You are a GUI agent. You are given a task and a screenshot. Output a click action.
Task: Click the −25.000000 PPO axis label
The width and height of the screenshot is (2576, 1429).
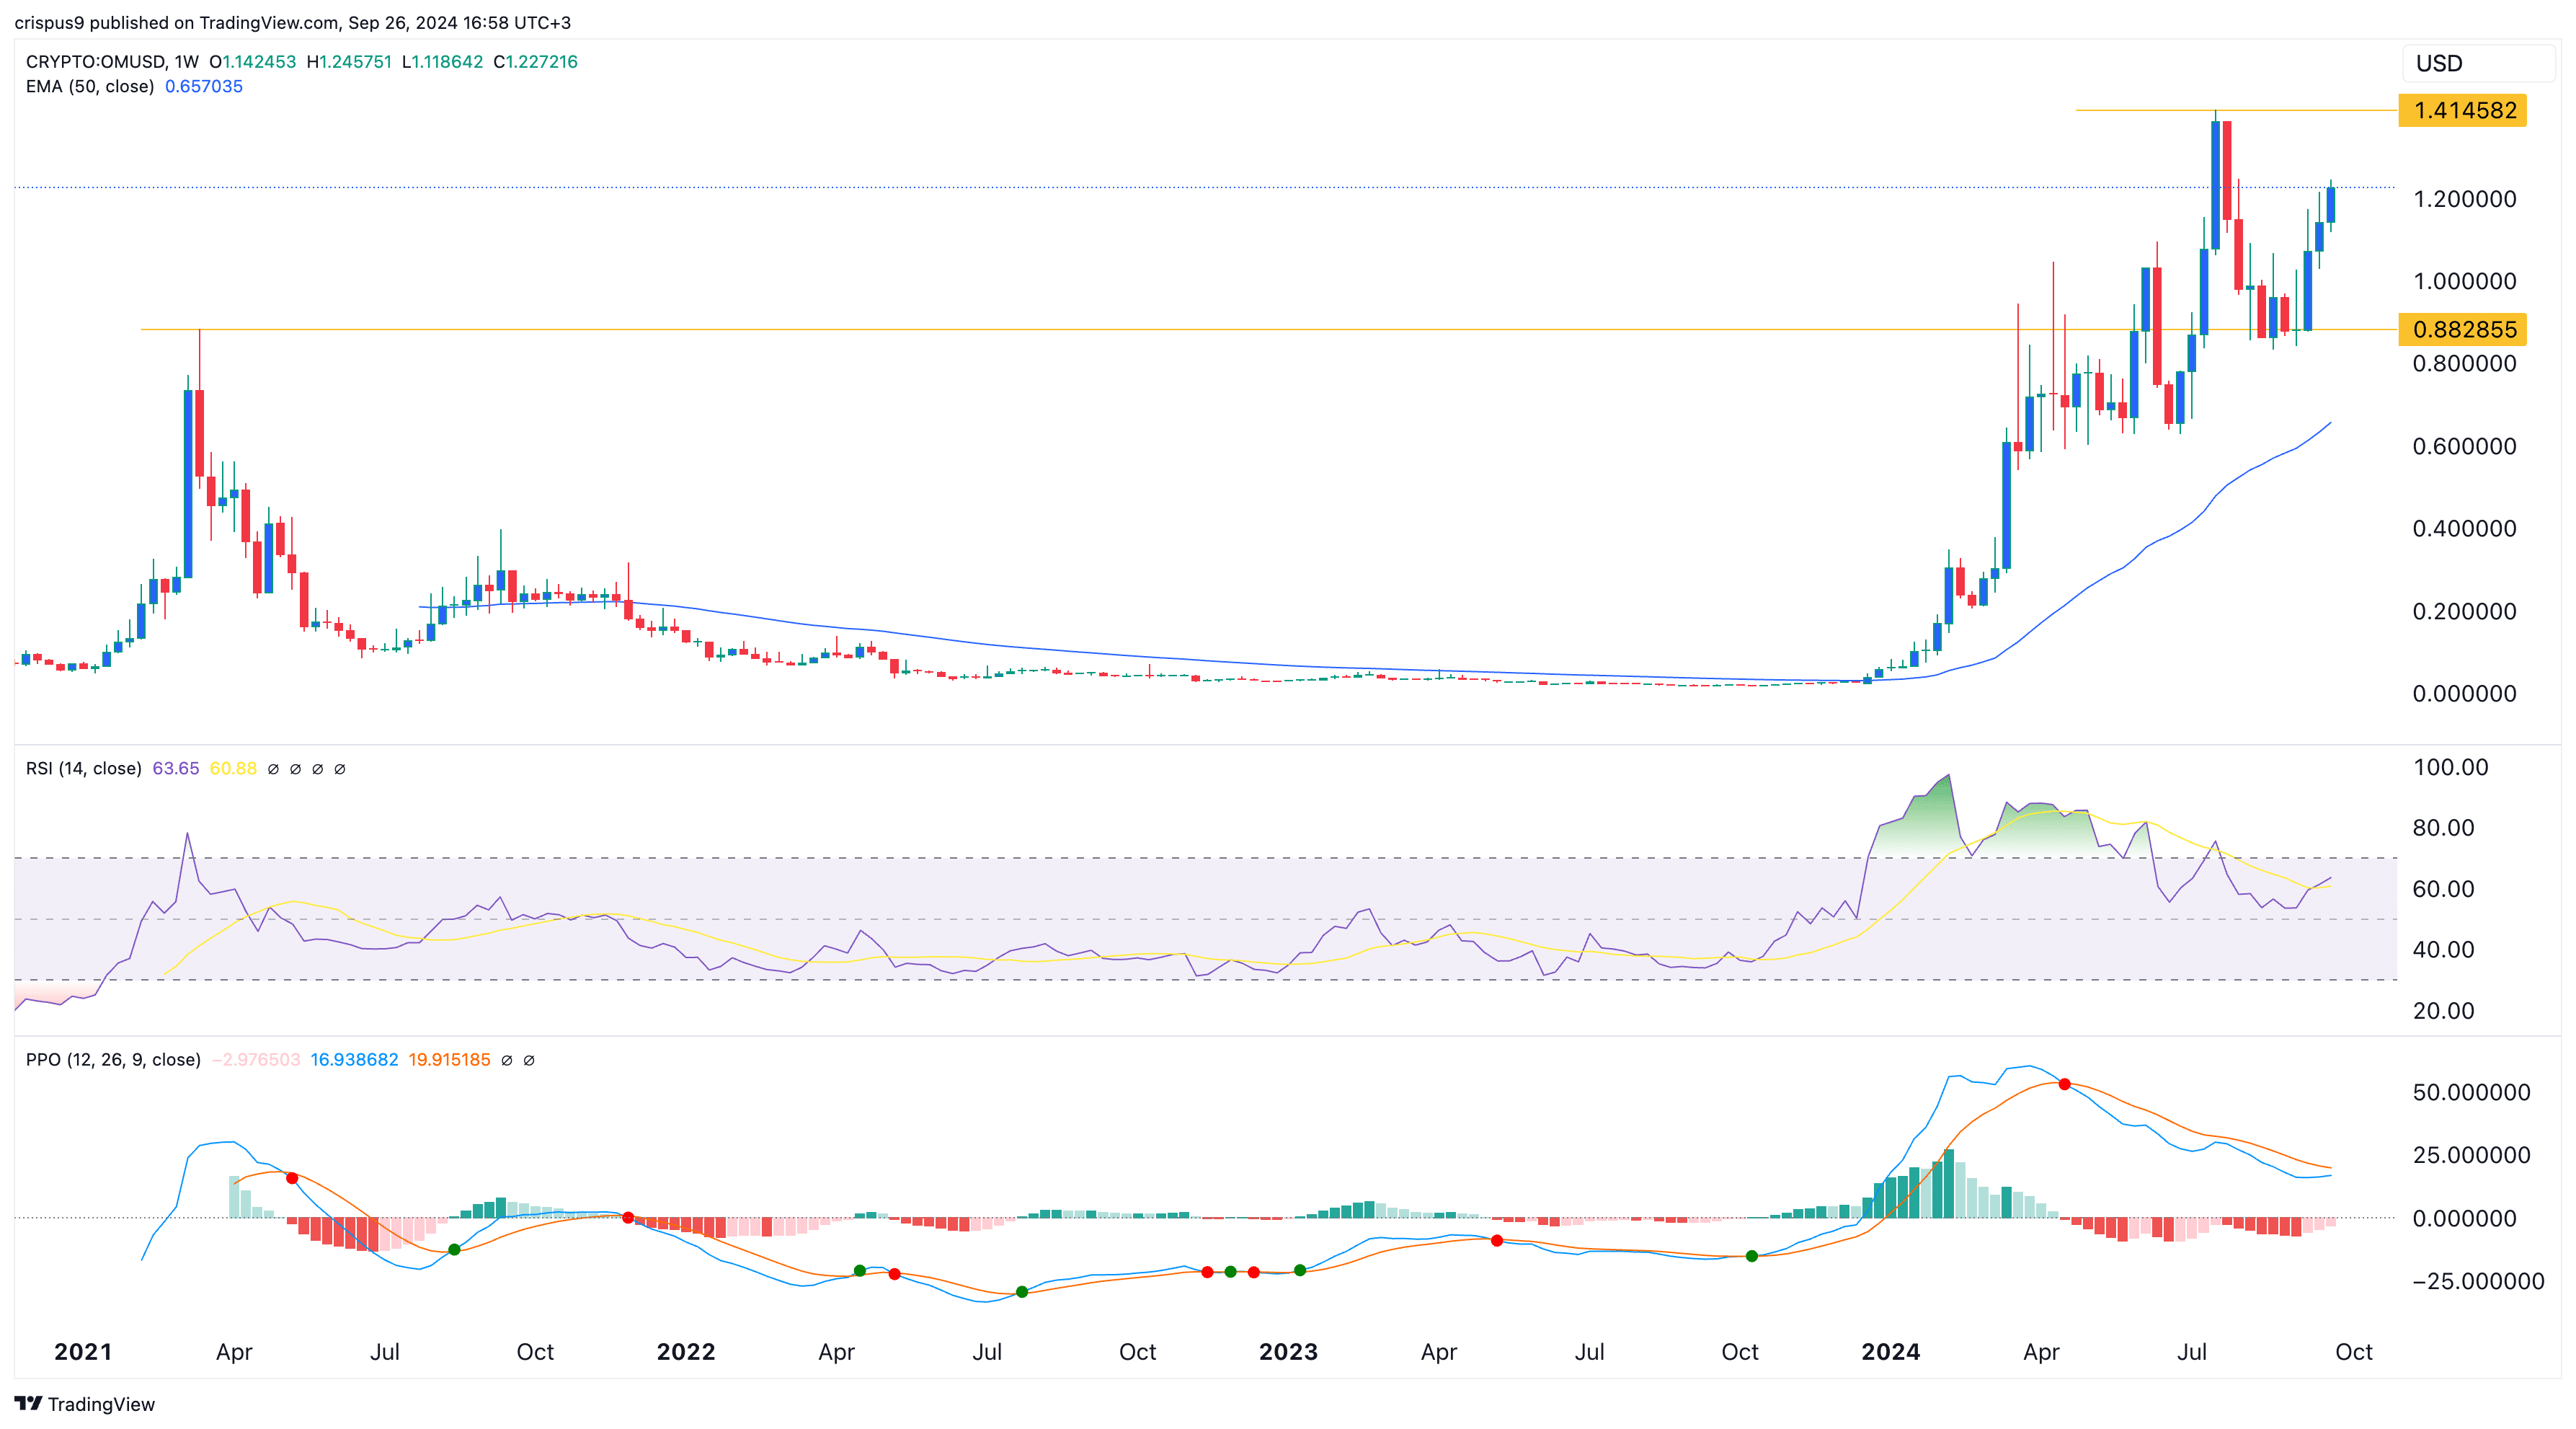tap(2478, 1281)
